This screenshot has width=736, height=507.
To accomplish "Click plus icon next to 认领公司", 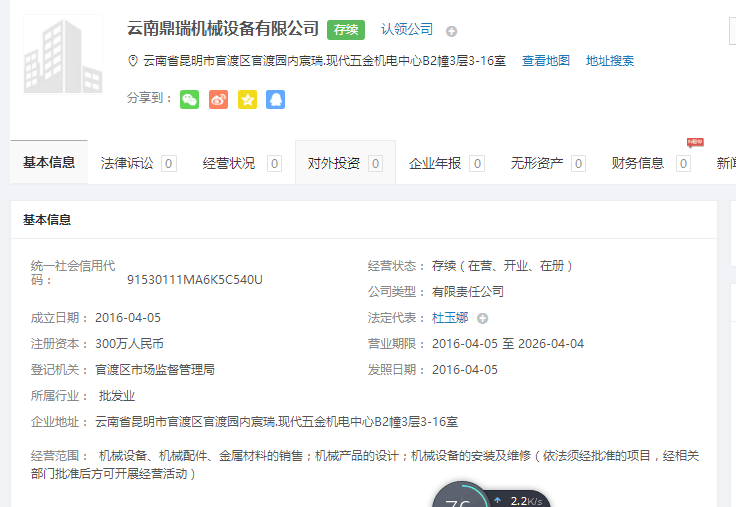I will coord(452,31).
